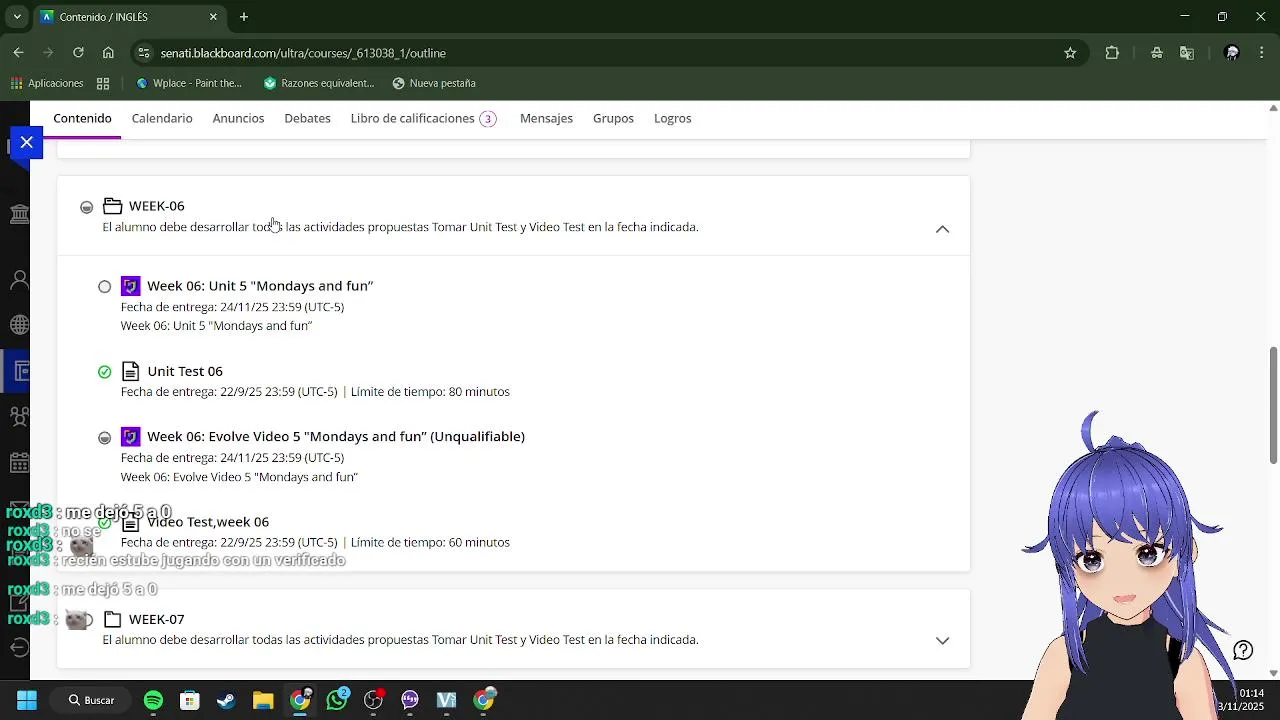Collapse the WEEK-06 folder
This screenshot has width=1280, height=720.
tap(942, 229)
